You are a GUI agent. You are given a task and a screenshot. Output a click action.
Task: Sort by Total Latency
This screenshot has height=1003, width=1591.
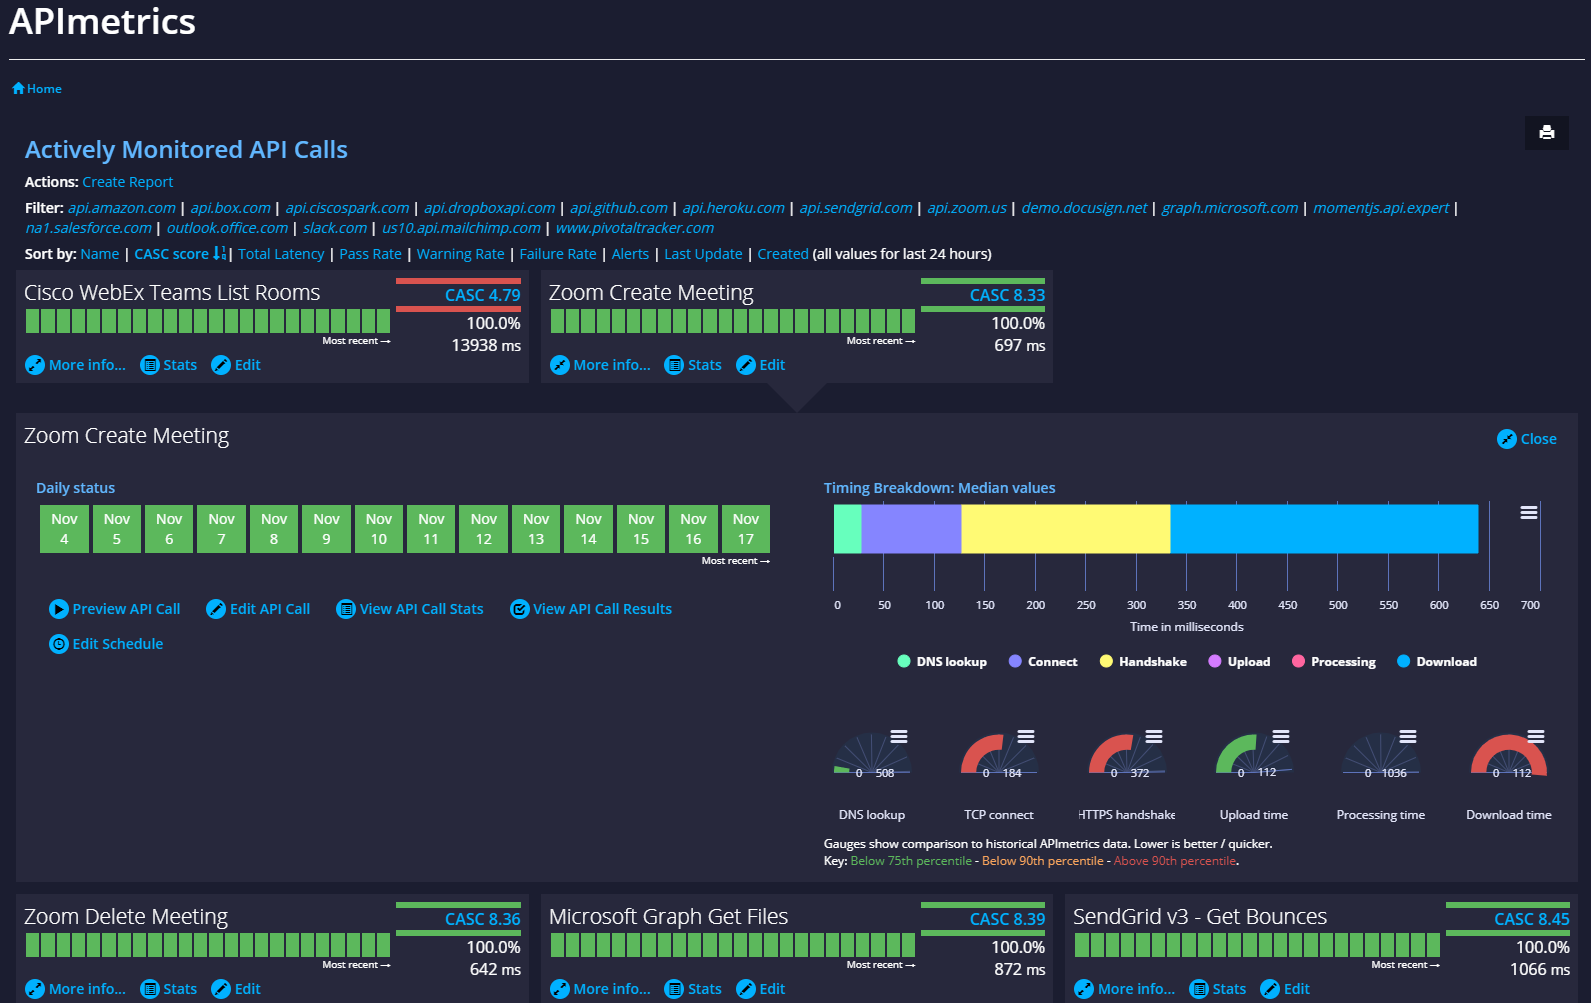pyautogui.click(x=281, y=254)
